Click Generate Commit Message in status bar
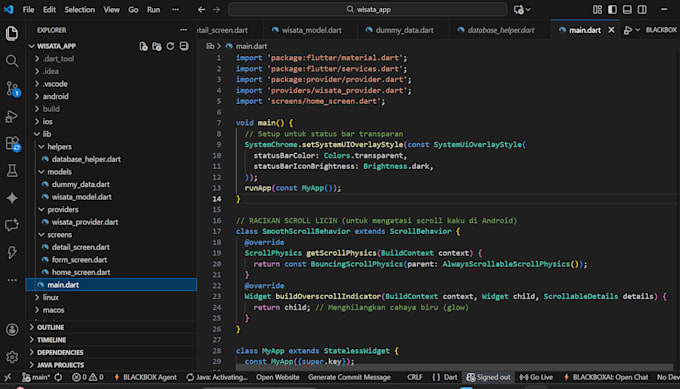Image resolution: width=680 pixels, height=389 pixels. pyautogui.click(x=349, y=377)
